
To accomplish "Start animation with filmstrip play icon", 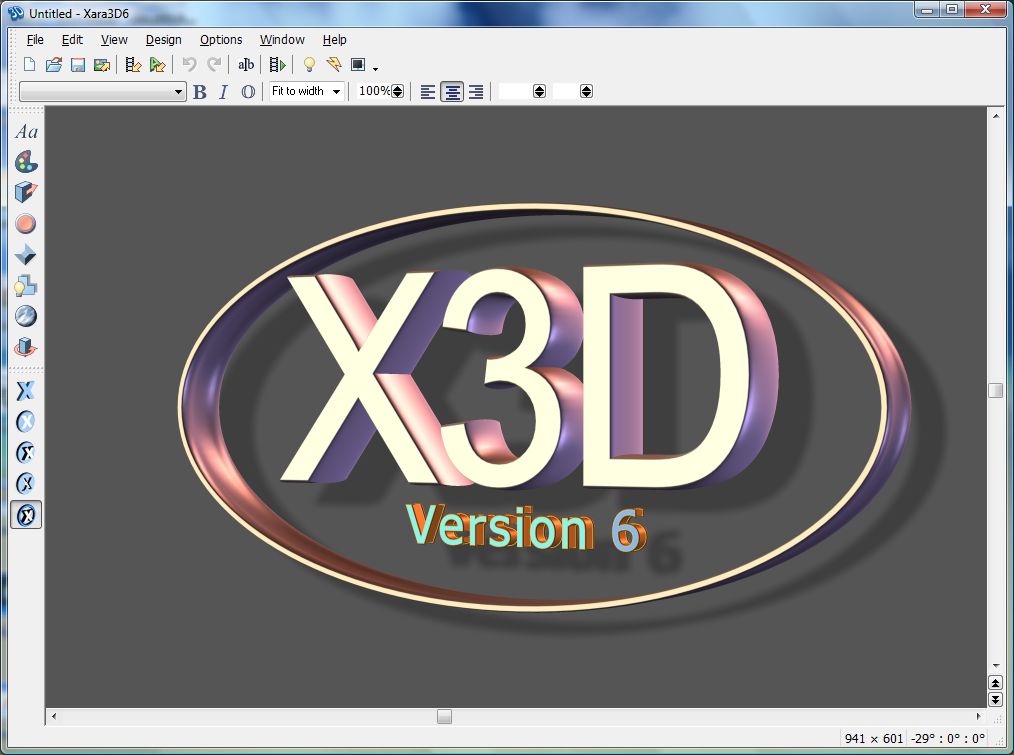I will [277, 65].
